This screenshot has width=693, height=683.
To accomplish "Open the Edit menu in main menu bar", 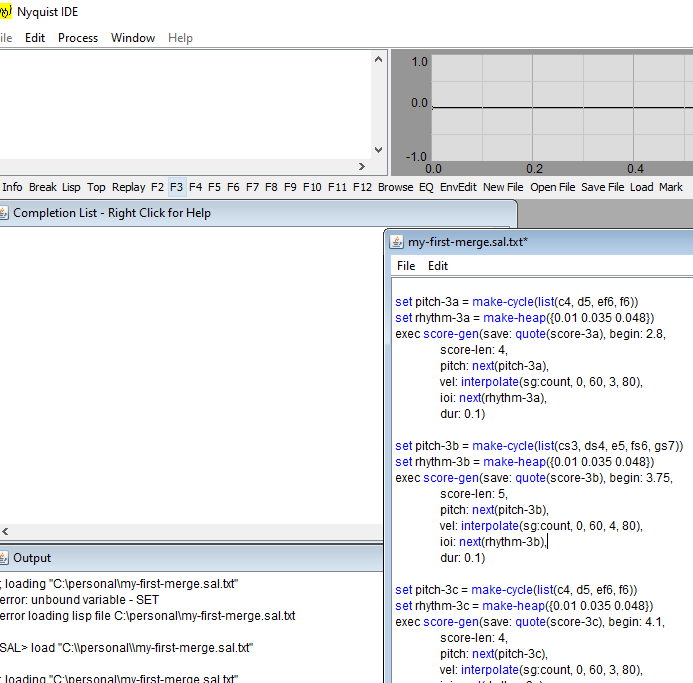I will [35, 38].
